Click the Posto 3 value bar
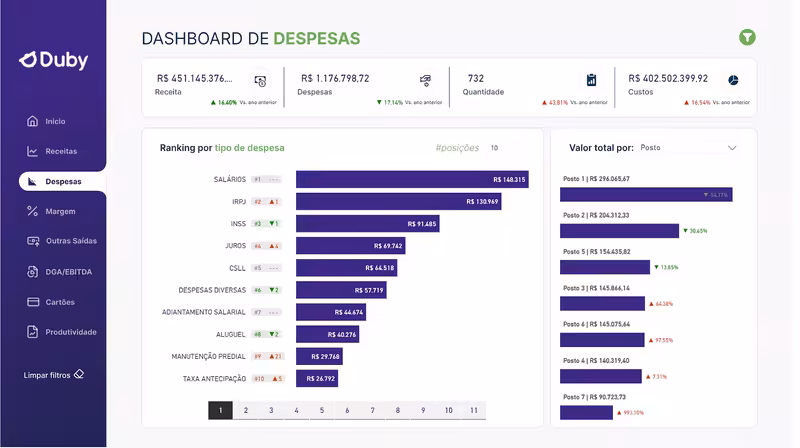The width and height of the screenshot is (800, 448). (x=603, y=304)
